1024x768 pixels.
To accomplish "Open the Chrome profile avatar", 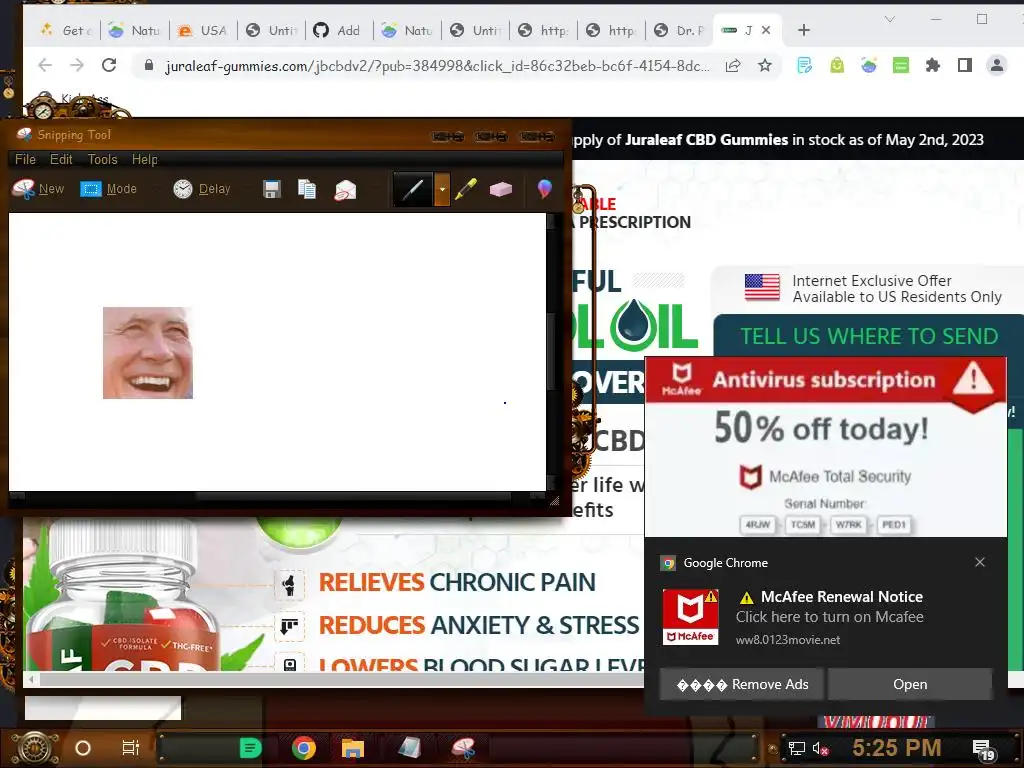I will [997, 65].
